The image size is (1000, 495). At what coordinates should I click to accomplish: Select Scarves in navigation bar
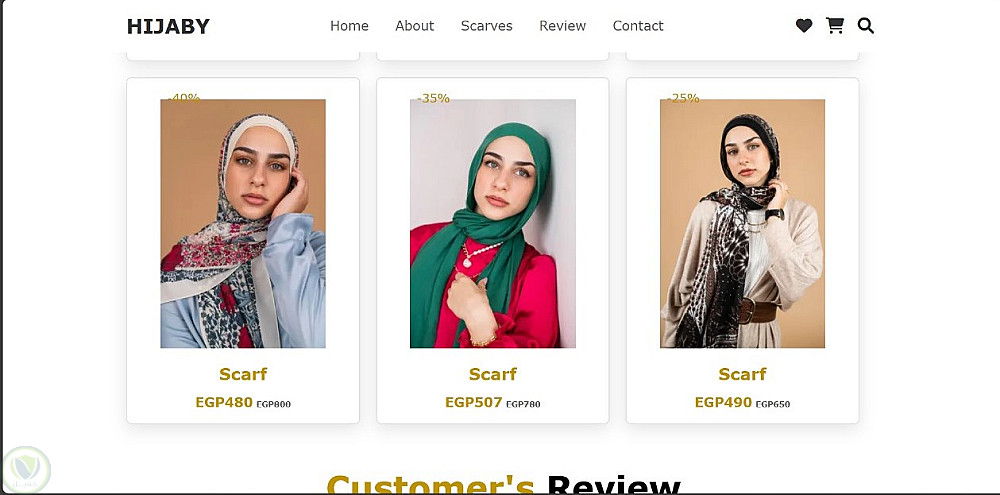487,26
